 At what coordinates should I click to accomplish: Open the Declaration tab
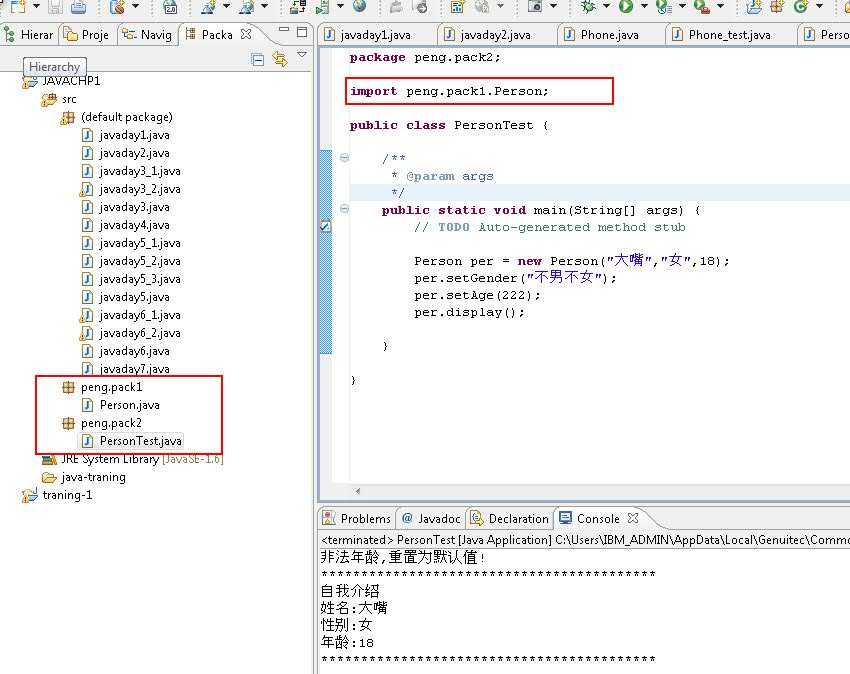(510, 518)
